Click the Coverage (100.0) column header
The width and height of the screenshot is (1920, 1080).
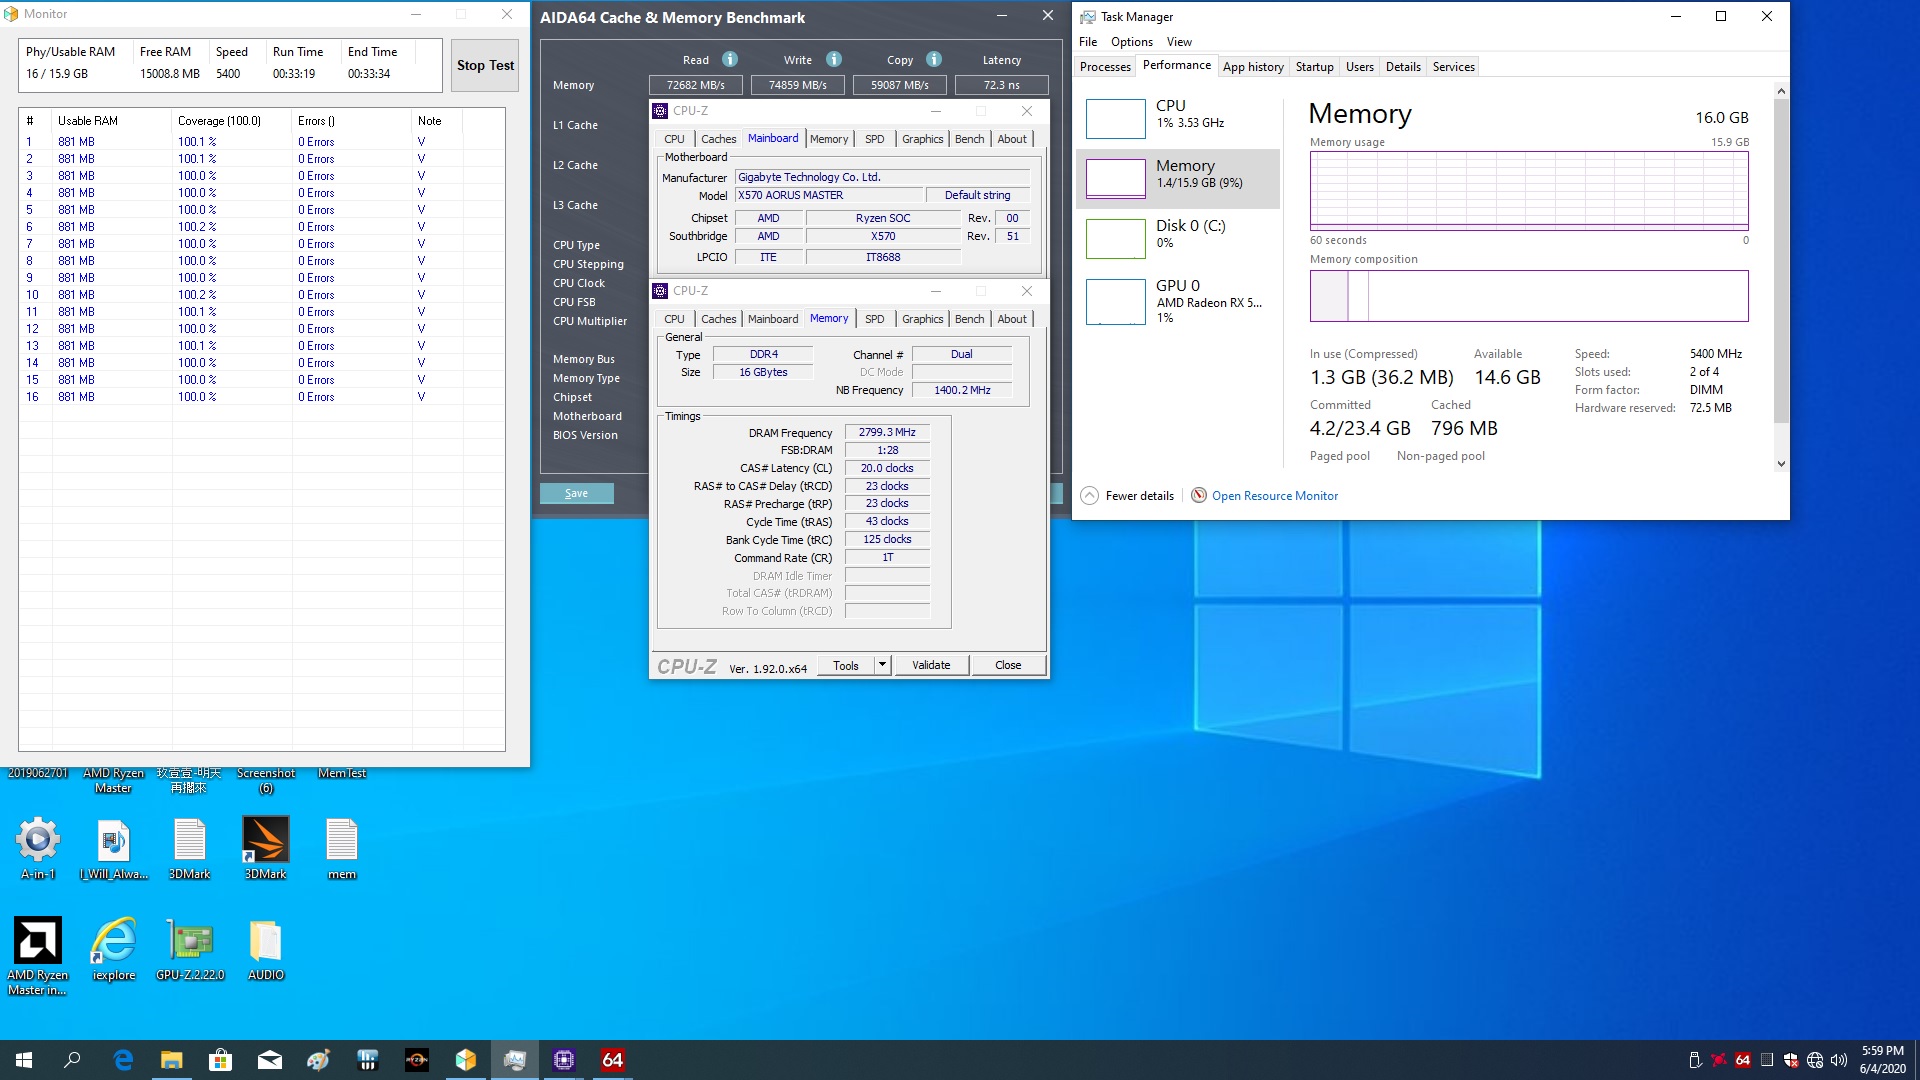tap(232, 121)
